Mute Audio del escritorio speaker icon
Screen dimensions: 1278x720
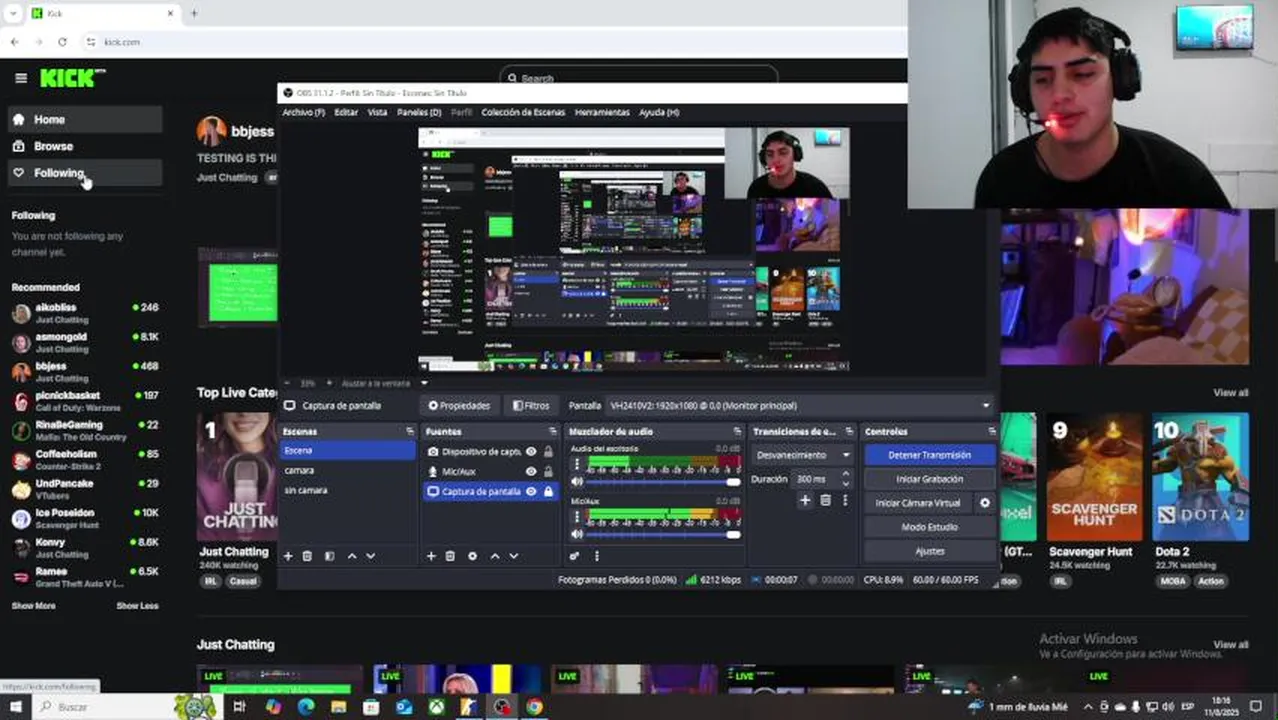coord(576,482)
